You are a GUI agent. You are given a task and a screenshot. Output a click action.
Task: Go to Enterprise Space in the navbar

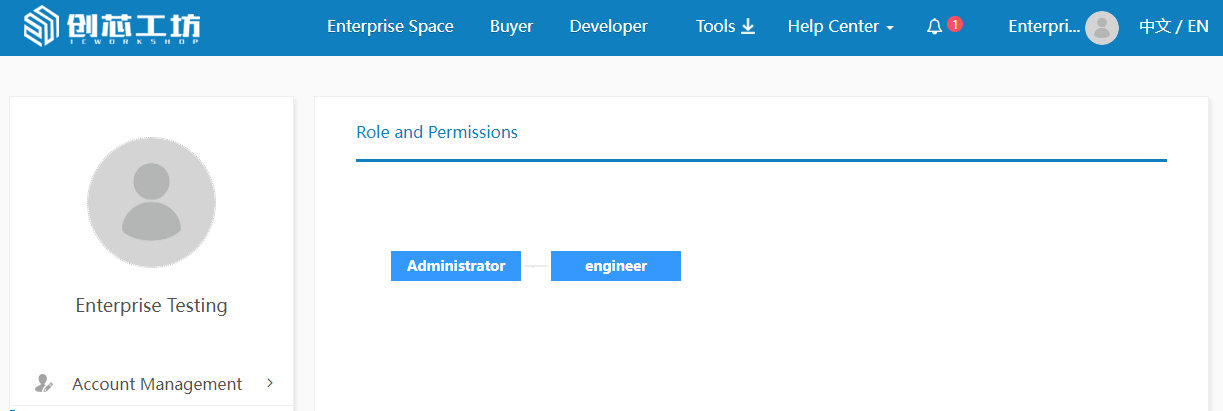point(390,27)
